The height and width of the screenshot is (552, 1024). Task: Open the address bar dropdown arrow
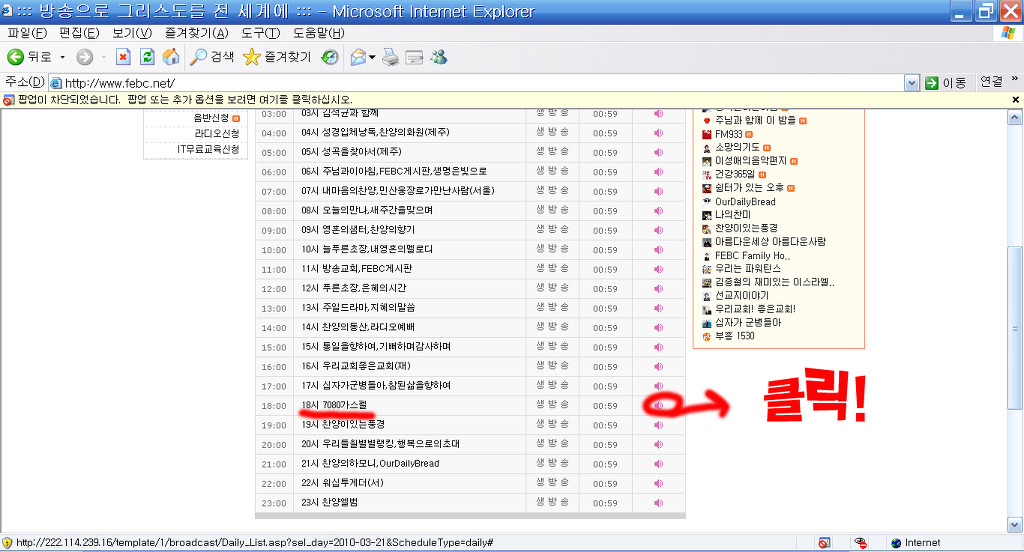(911, 82)
